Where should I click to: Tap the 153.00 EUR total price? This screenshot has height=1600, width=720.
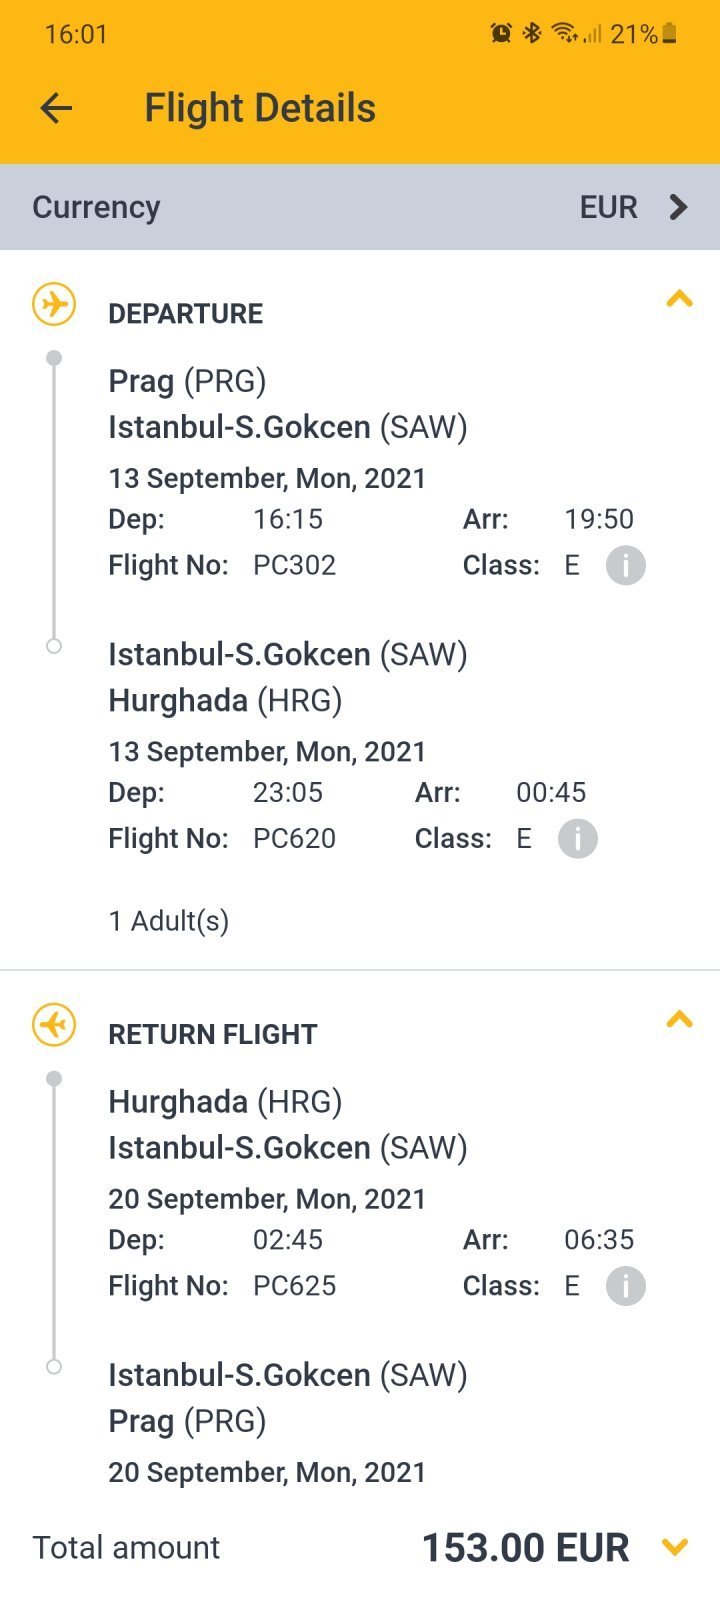click(526, 1548)
